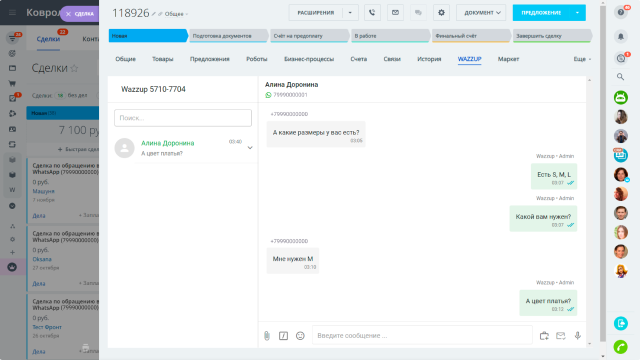Open the help question mark icon

coord(621,12)
